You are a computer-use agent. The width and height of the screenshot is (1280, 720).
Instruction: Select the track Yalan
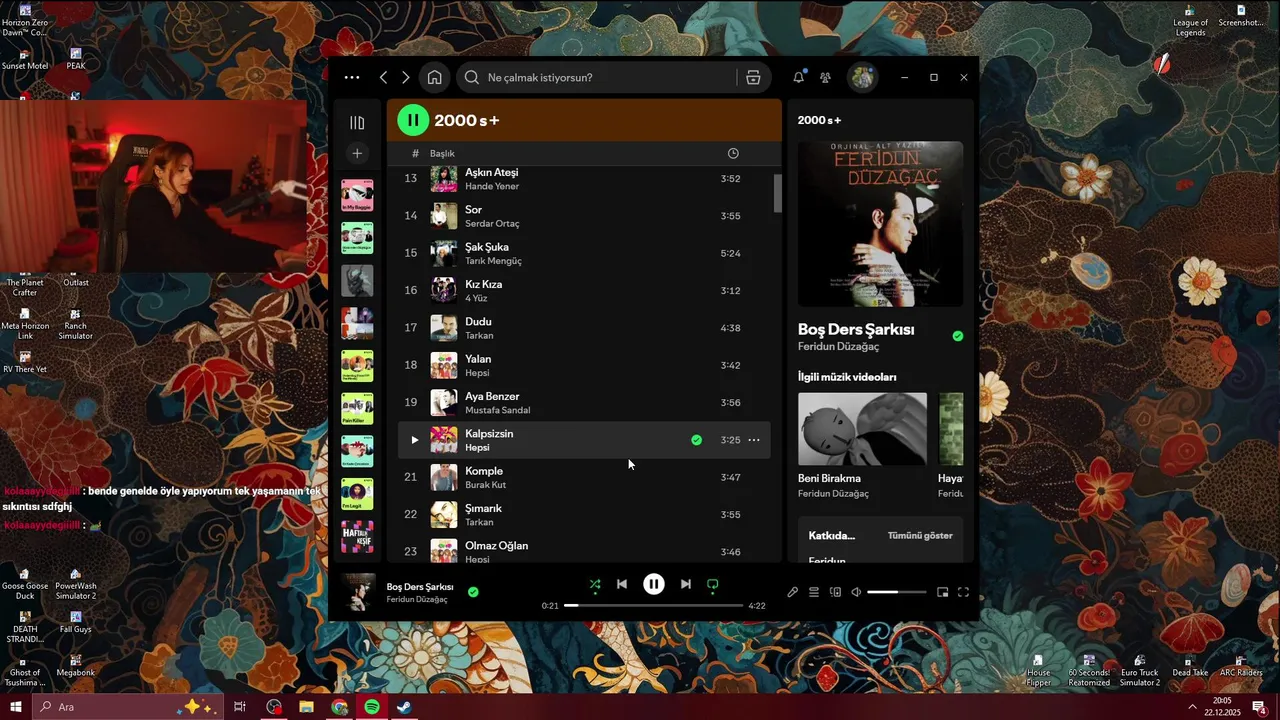pyautogui.click(x=478, y=359)
